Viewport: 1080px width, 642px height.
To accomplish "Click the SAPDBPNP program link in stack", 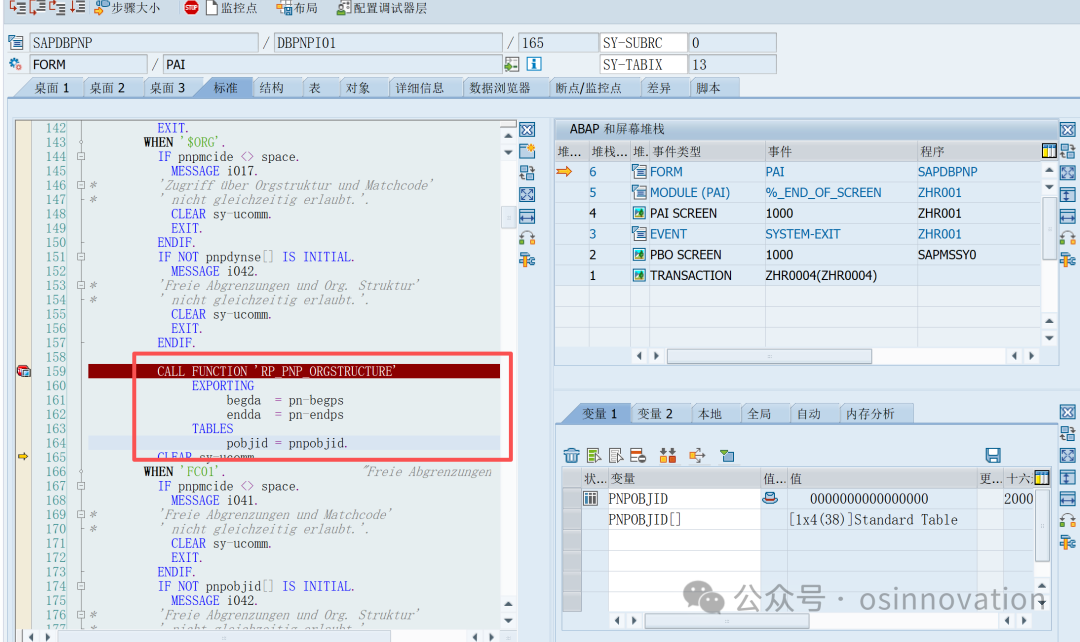I will tap(947, 172).
